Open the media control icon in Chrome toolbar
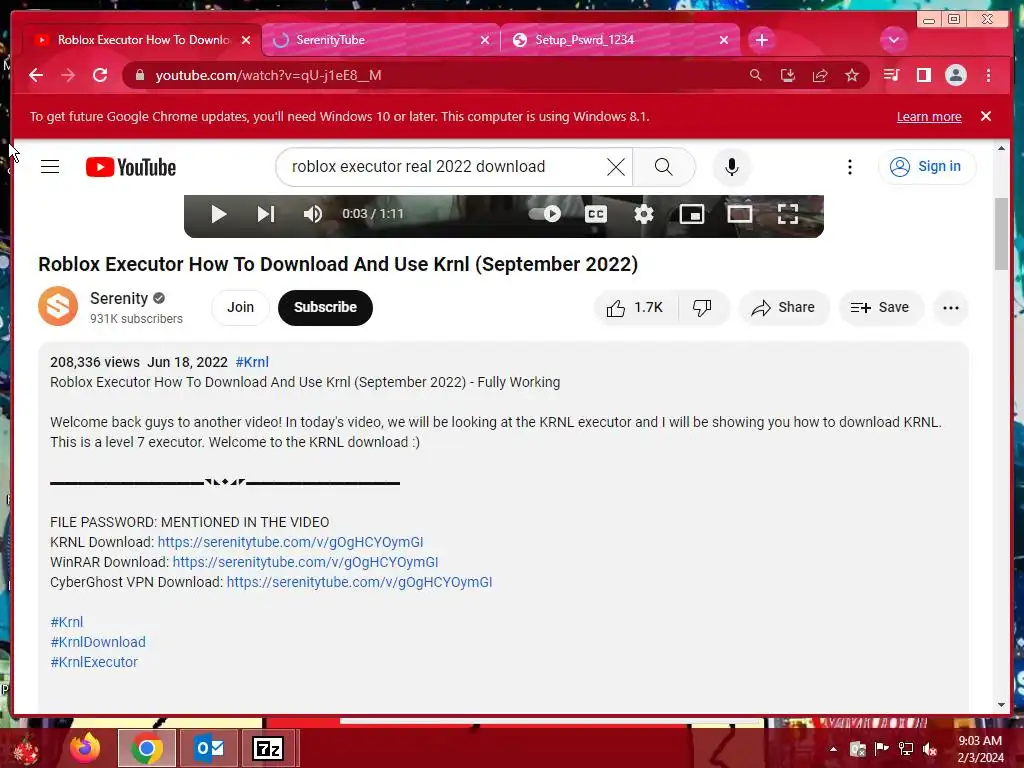Screen dimensions: 1024x768 tap(891, 75)
